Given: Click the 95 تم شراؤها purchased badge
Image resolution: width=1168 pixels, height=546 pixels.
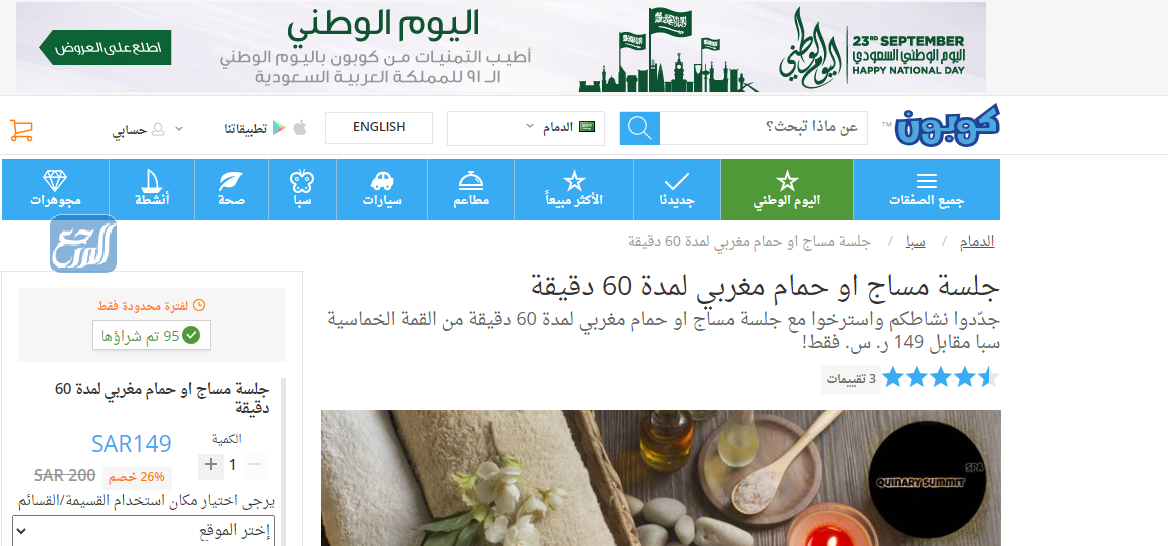Looking at the screenshot, I should tap(152, 336).
